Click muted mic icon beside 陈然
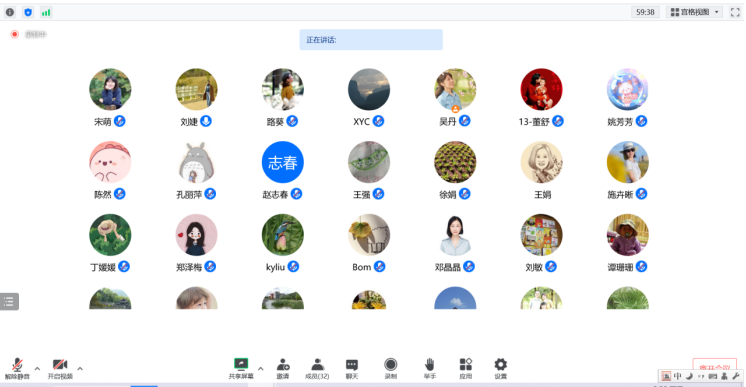Screen dimensions: 746x387 click(120, 194)
